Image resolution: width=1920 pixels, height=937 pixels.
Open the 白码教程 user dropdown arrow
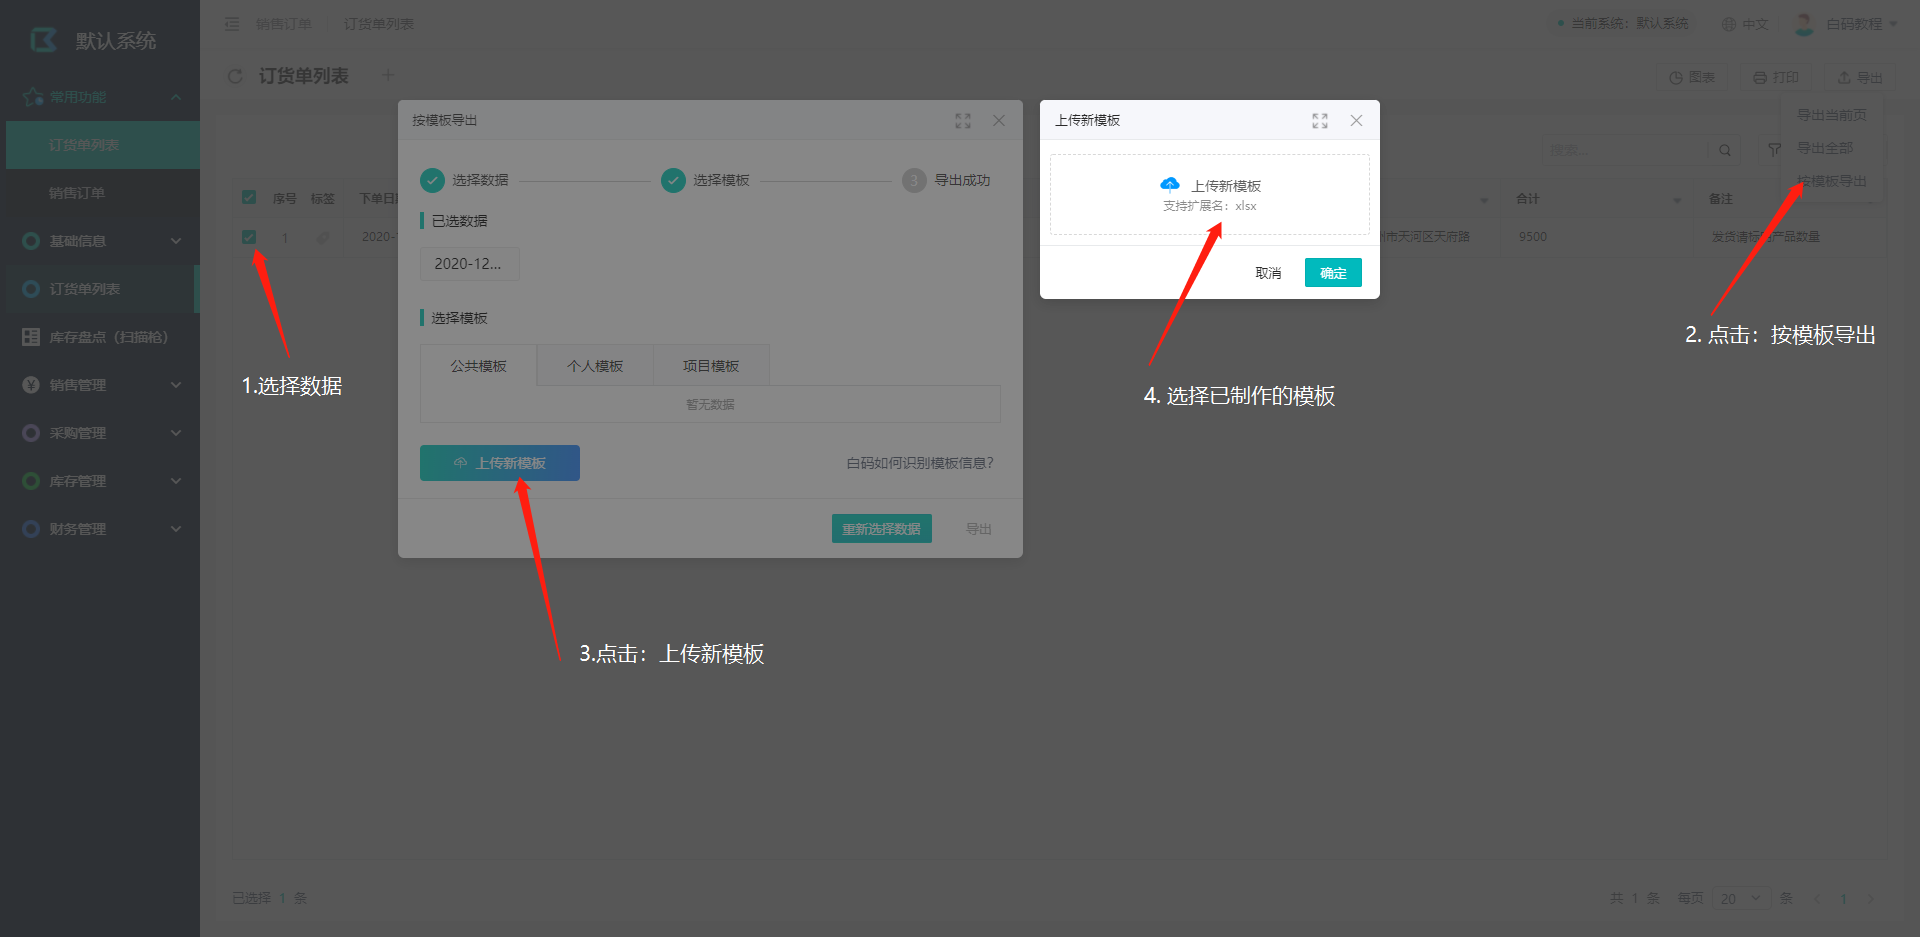point(1893,24)
